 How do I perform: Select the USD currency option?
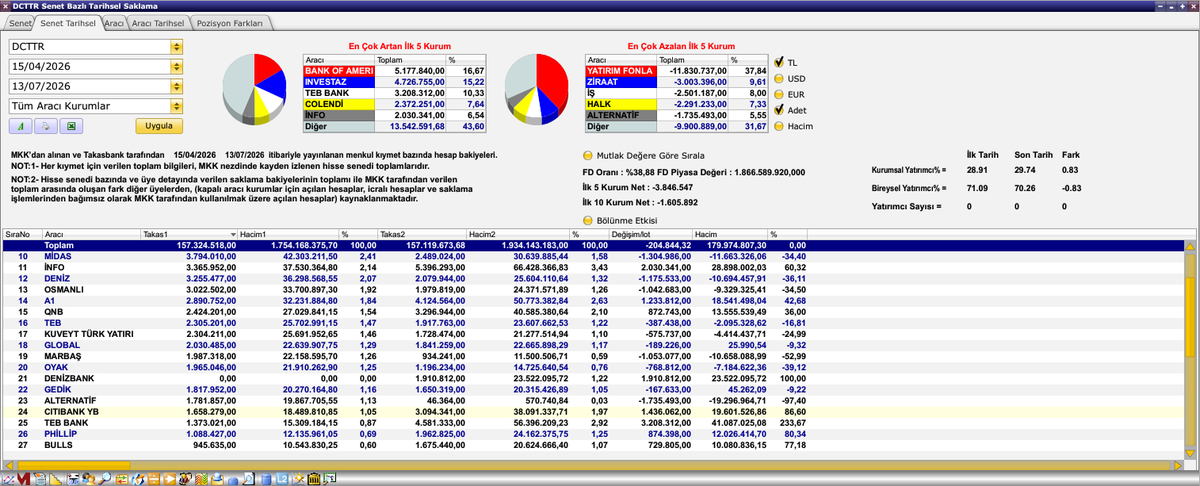point(779,78)
